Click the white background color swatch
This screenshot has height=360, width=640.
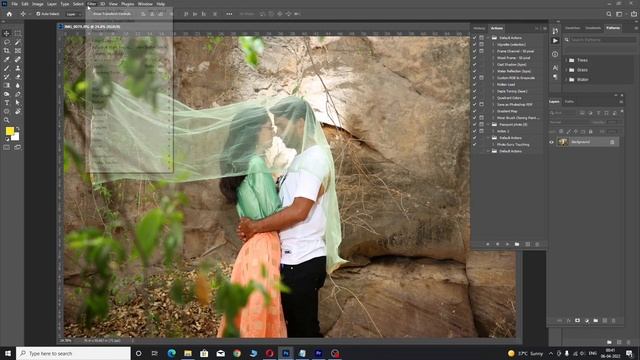(16, 138)
